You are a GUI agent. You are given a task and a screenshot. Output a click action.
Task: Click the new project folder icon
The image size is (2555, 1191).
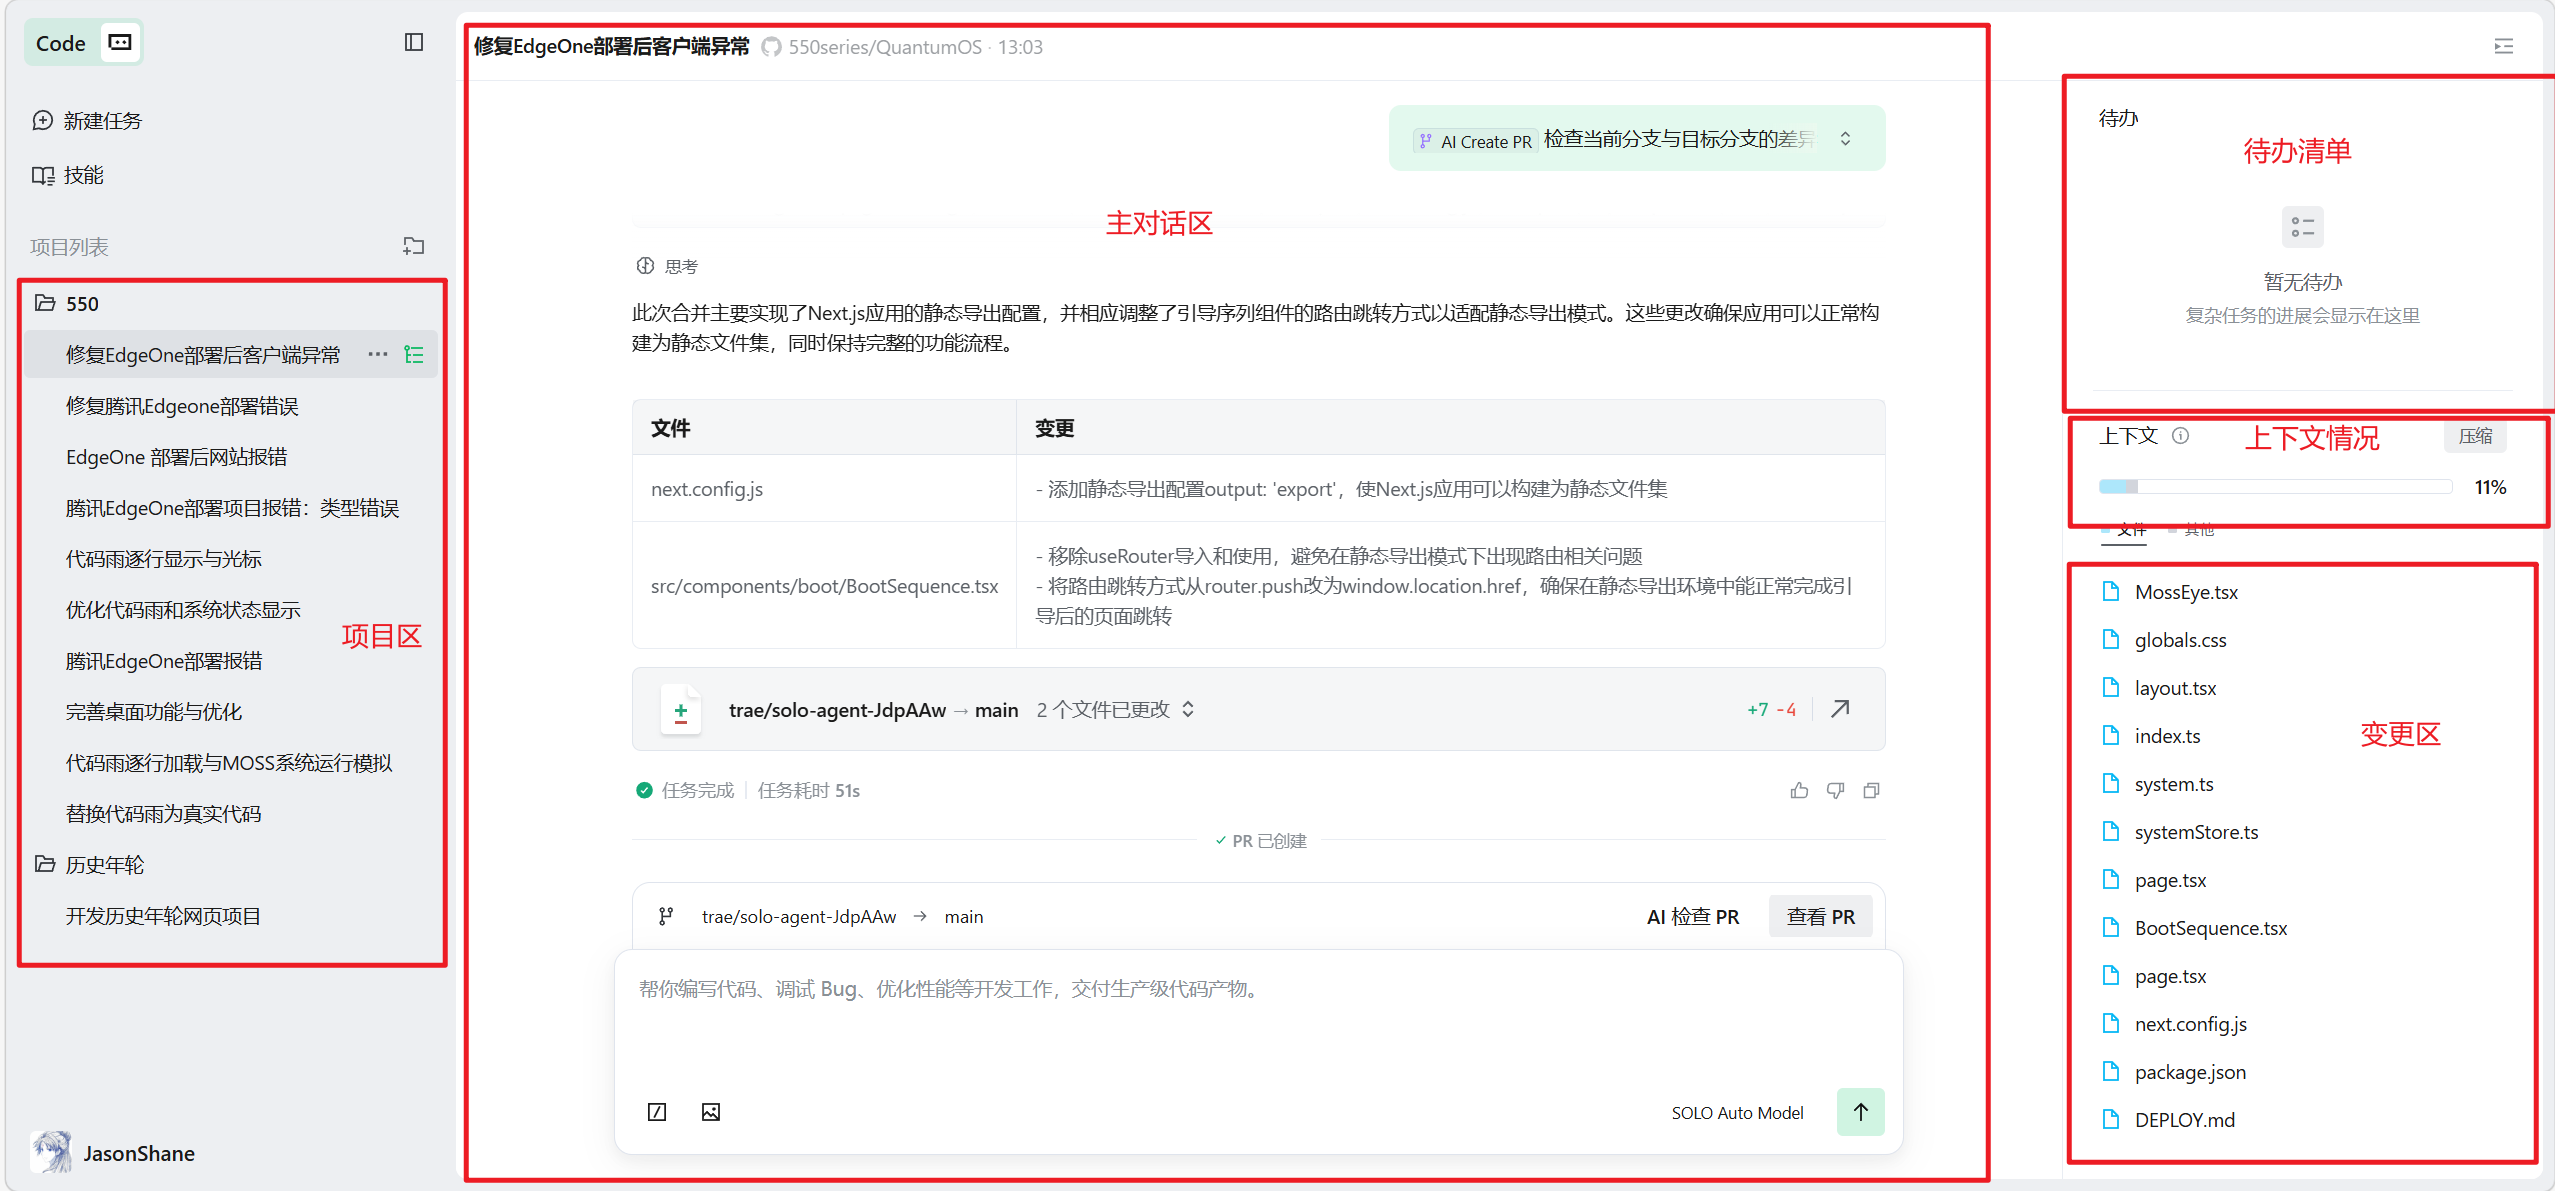(413, 246)
